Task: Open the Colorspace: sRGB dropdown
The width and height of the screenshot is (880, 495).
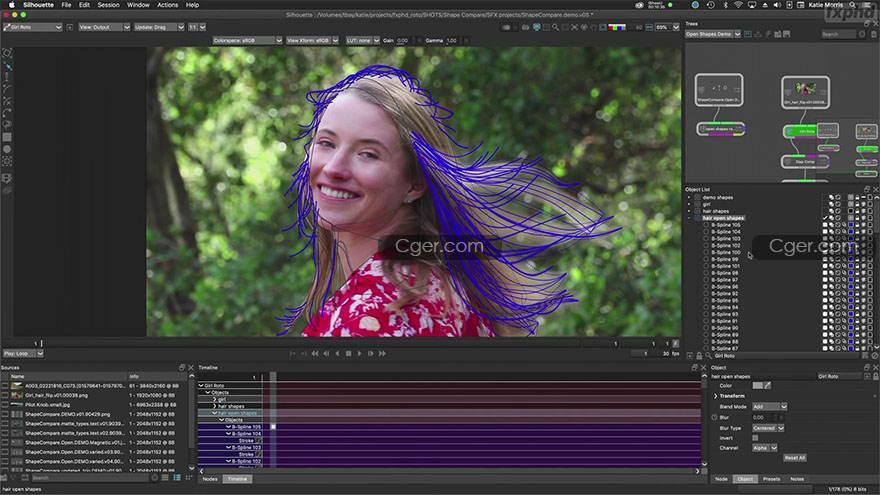Action: [248, 40]
